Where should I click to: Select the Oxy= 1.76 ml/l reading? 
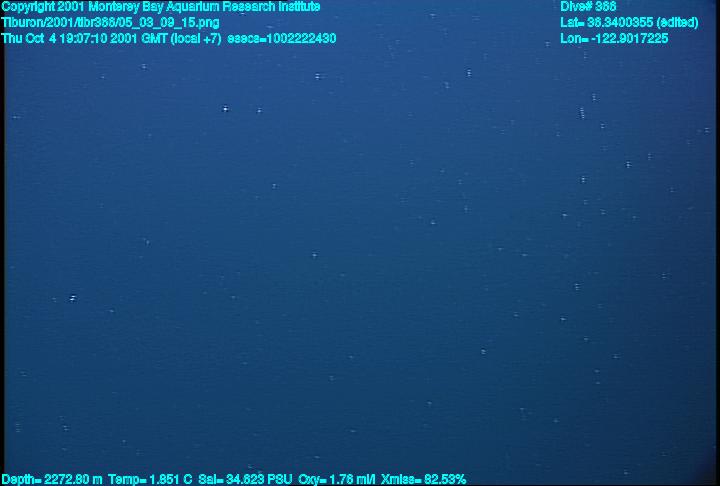tap(337, 479)
